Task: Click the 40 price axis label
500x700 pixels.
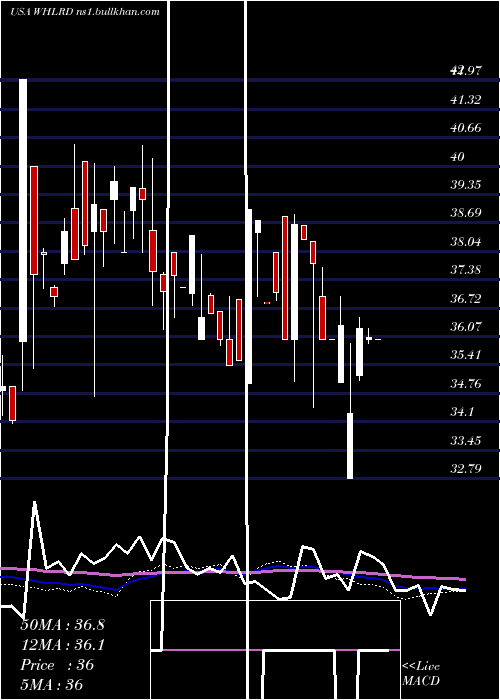Action: (458, 157)
